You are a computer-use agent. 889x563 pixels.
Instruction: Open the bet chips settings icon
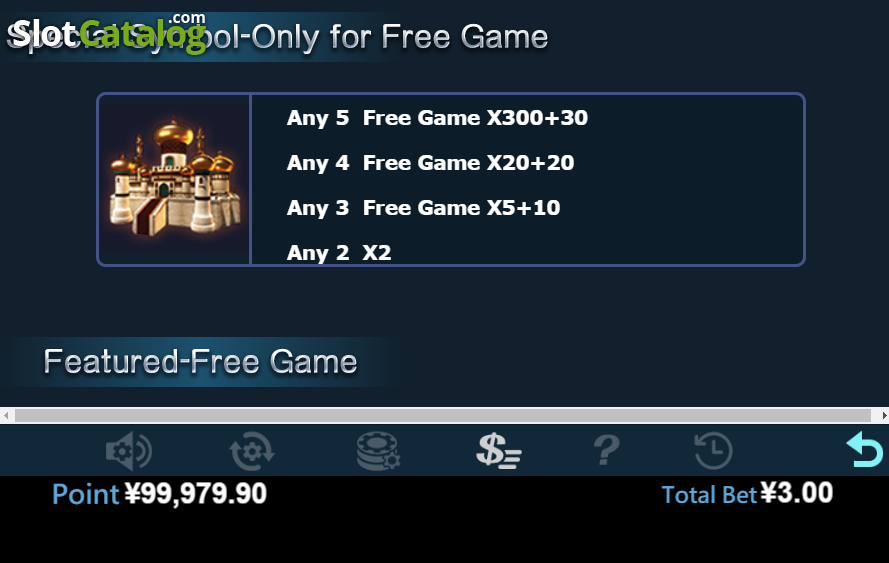click(x=378, y=451)
